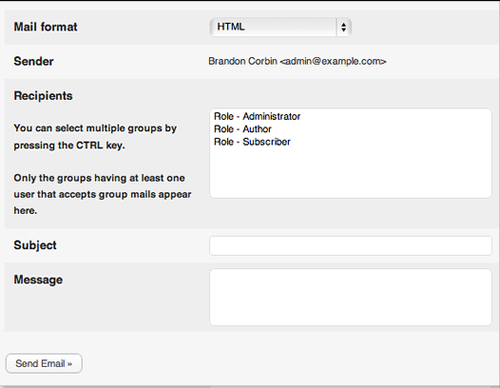The width and height of the screenshot is (500, 388).
Task: Focus the Subject input field
Action: [350, 246]
